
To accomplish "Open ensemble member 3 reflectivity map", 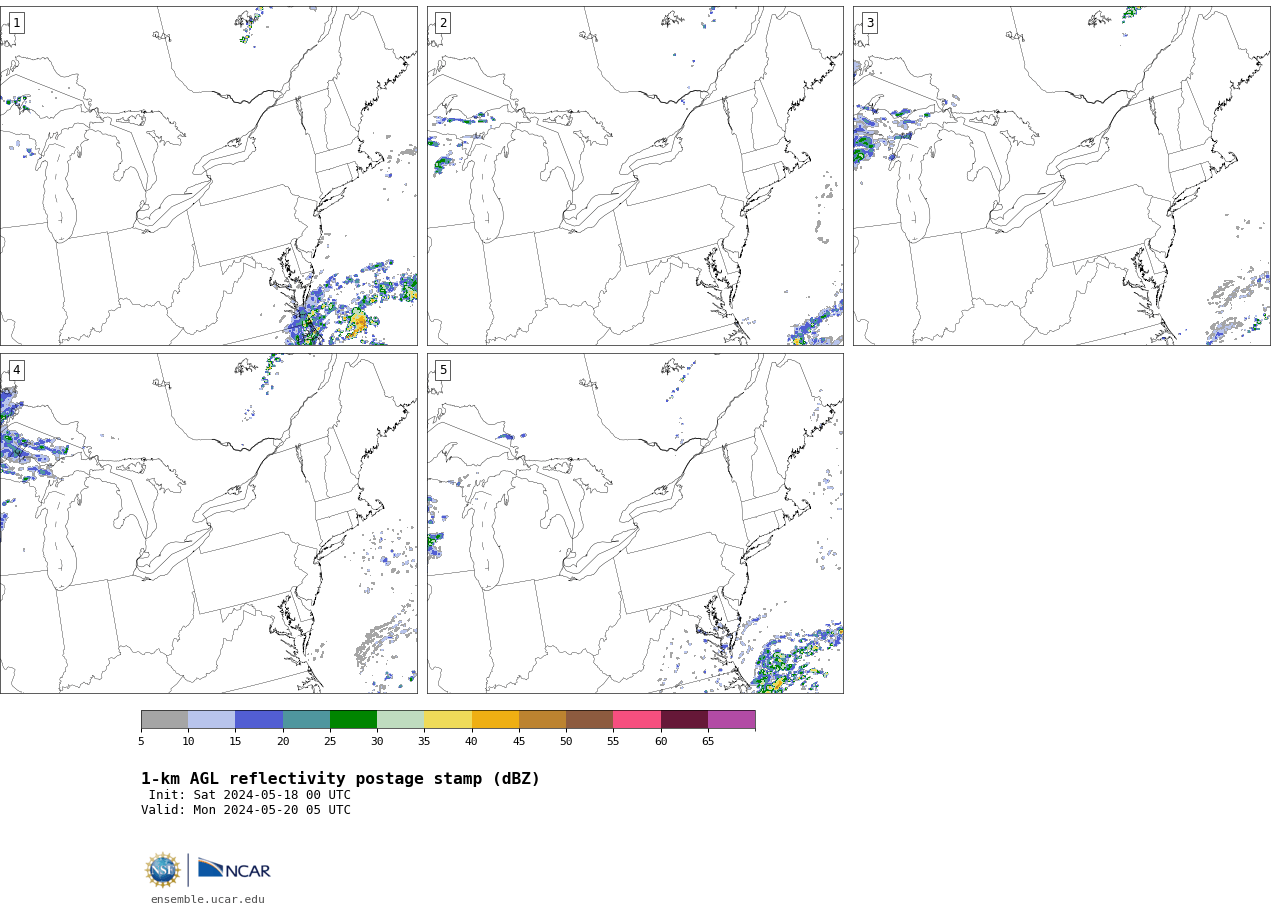I will (x=1061, y=176).
